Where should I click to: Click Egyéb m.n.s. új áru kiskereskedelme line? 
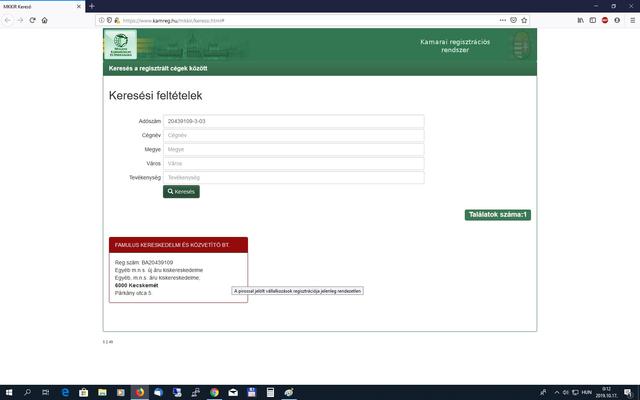click(159, 270)
